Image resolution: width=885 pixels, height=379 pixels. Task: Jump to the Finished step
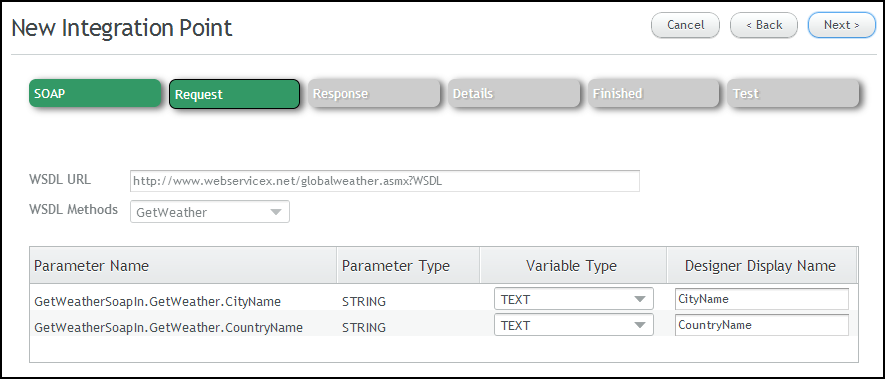pyautogui.click(x=654, y=93)
